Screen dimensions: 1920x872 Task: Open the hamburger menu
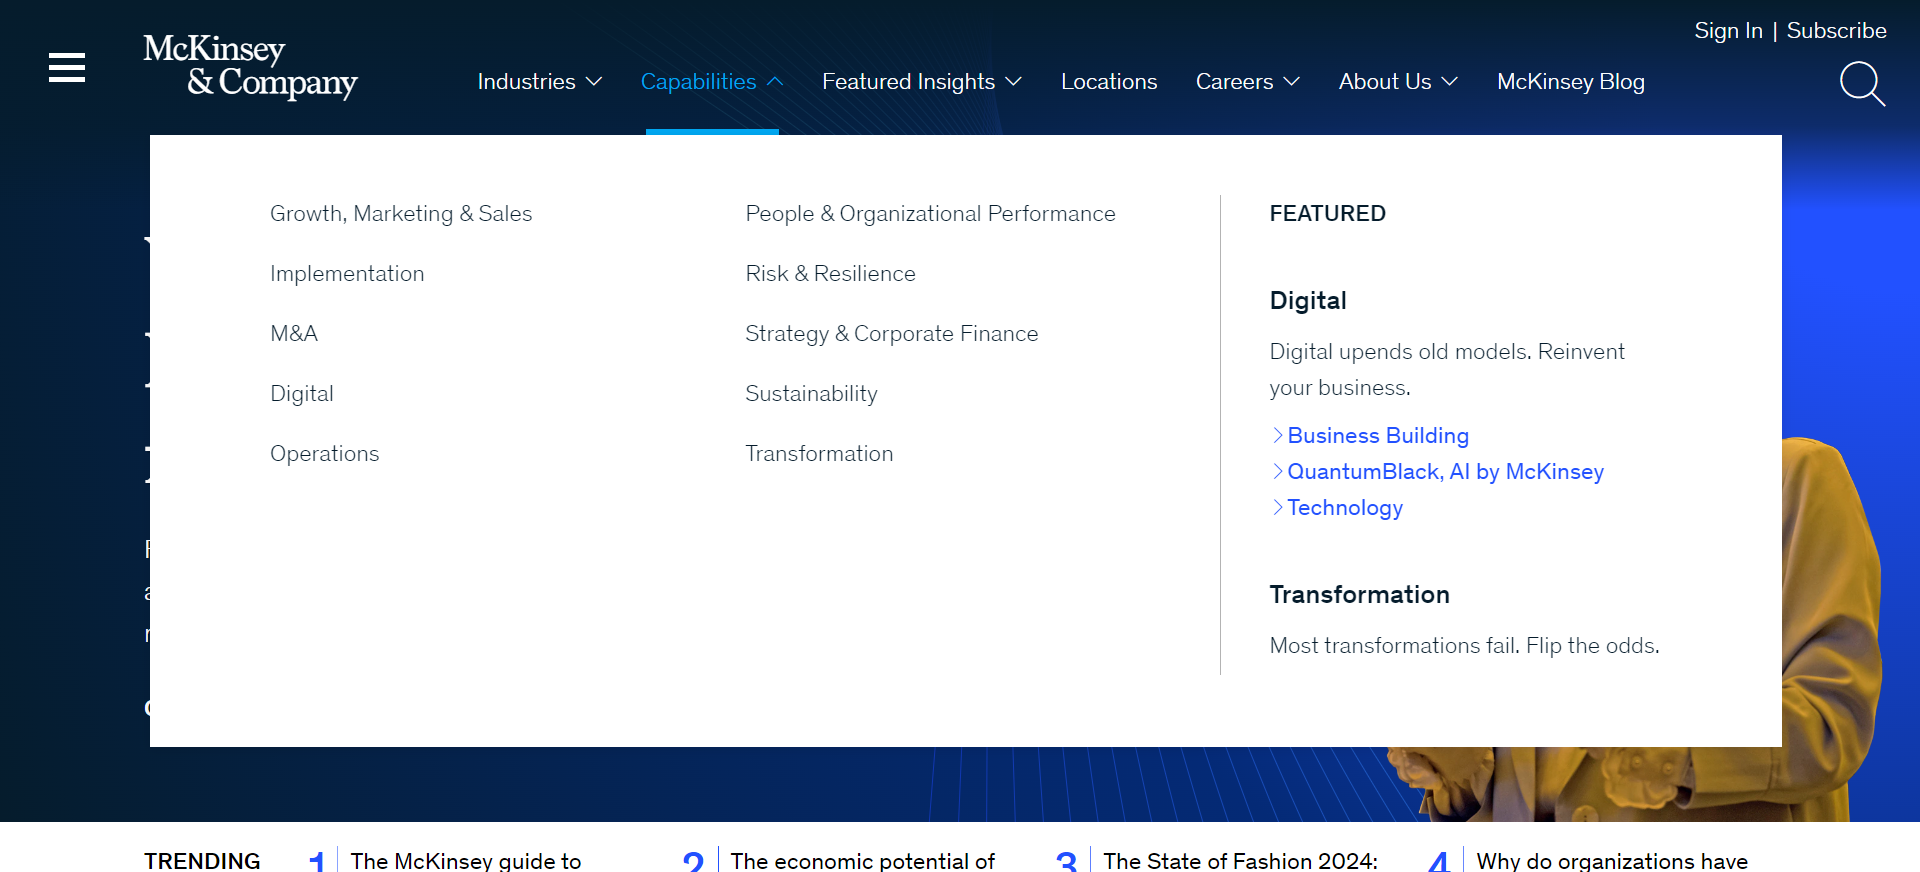[x=67, y=68]
